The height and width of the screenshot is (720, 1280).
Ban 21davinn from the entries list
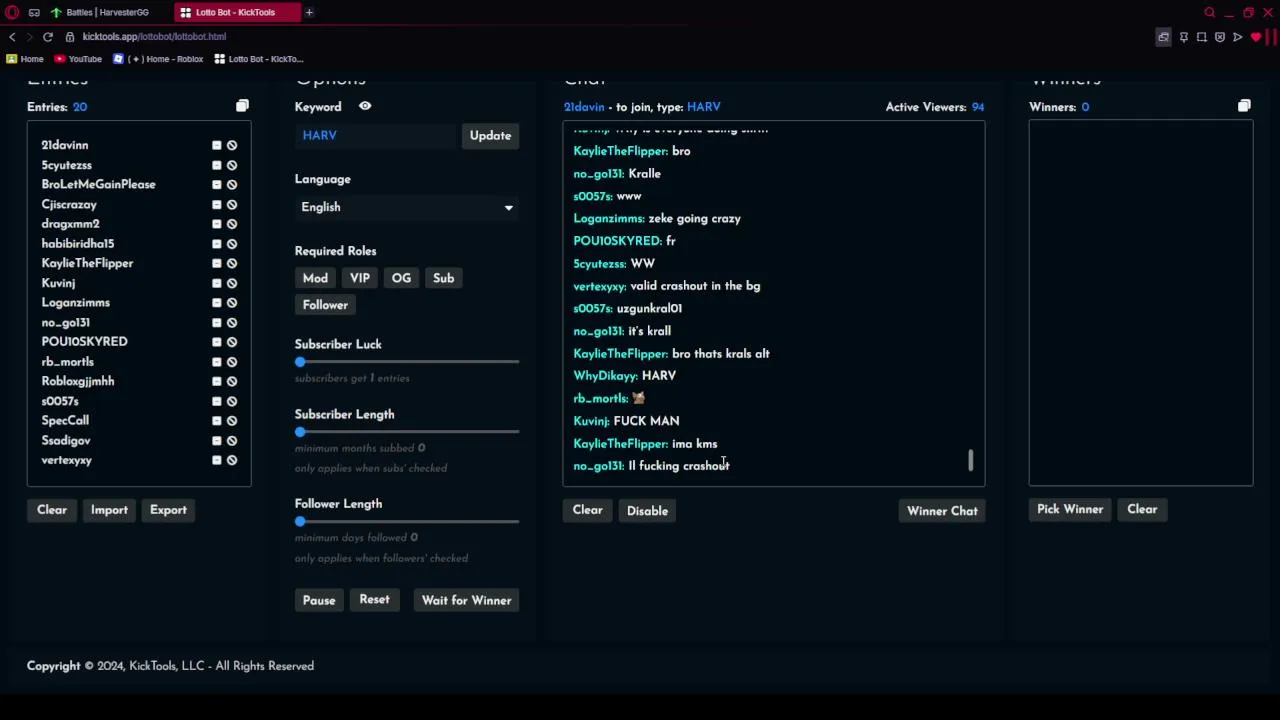(232, 145)
